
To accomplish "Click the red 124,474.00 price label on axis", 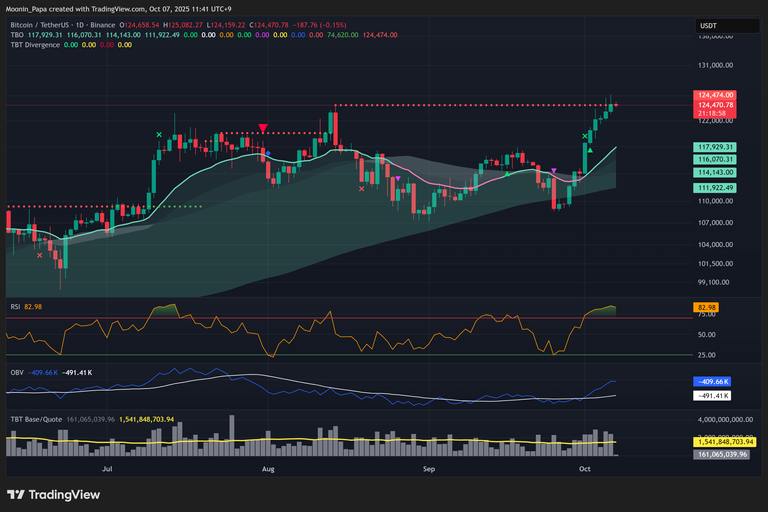I will coord(715,95).
